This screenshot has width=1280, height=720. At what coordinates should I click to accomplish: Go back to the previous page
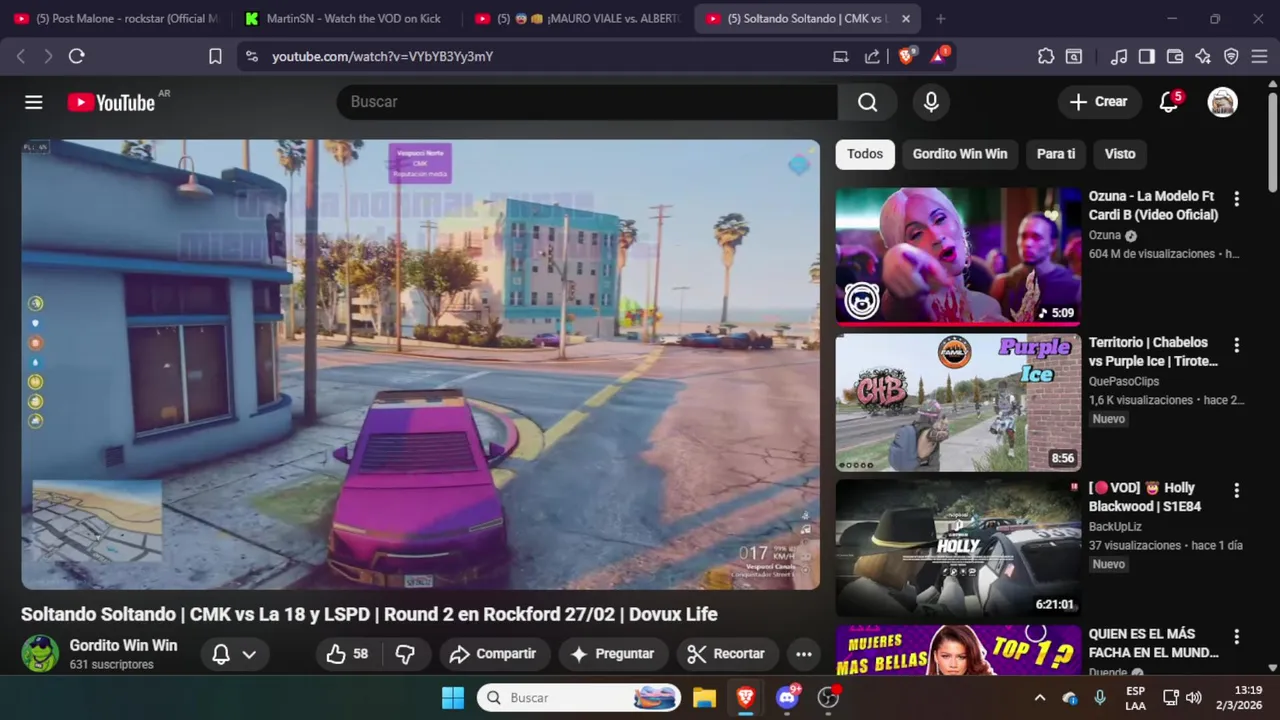(x=21, y=57)
